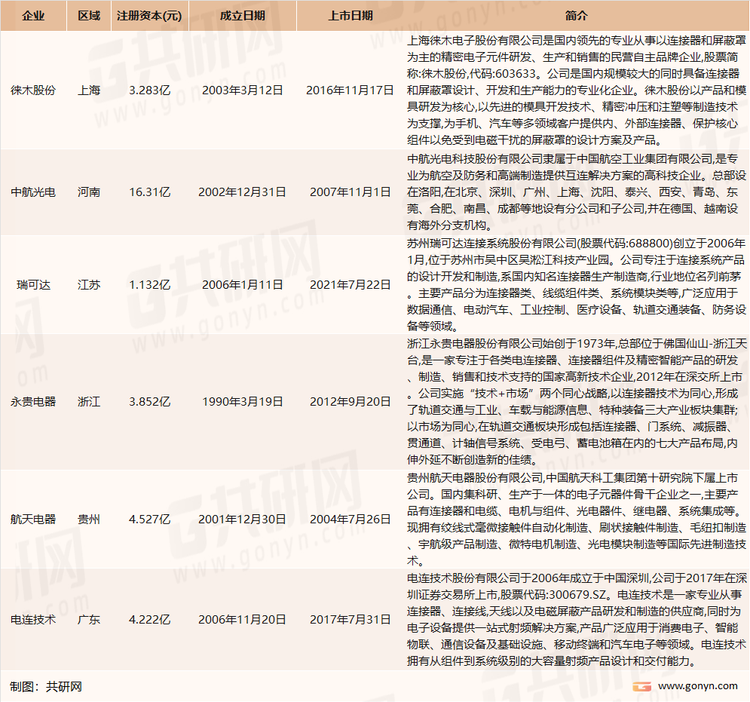This screenshot has height=702, width=750.
Task: Click the 区域 column header
Action: click(89, 16)
